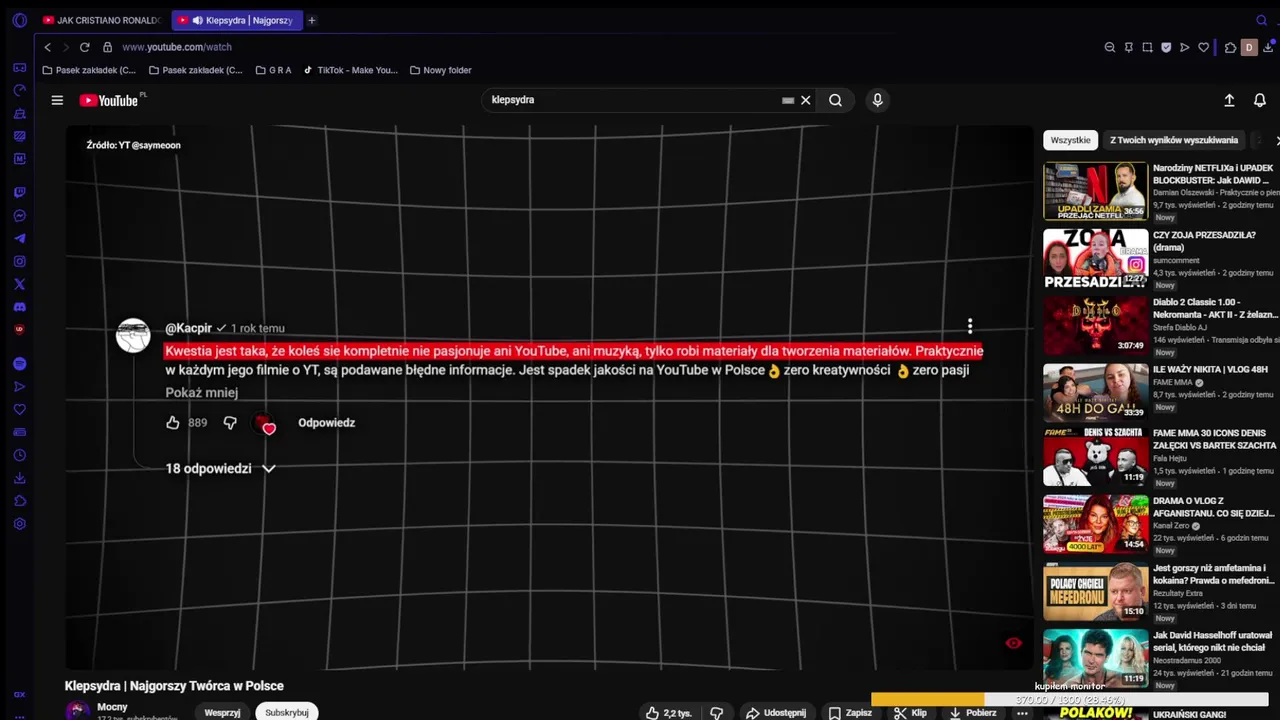Click the YouTube search magnifier button
The image size is (1280, 720).
835,100
